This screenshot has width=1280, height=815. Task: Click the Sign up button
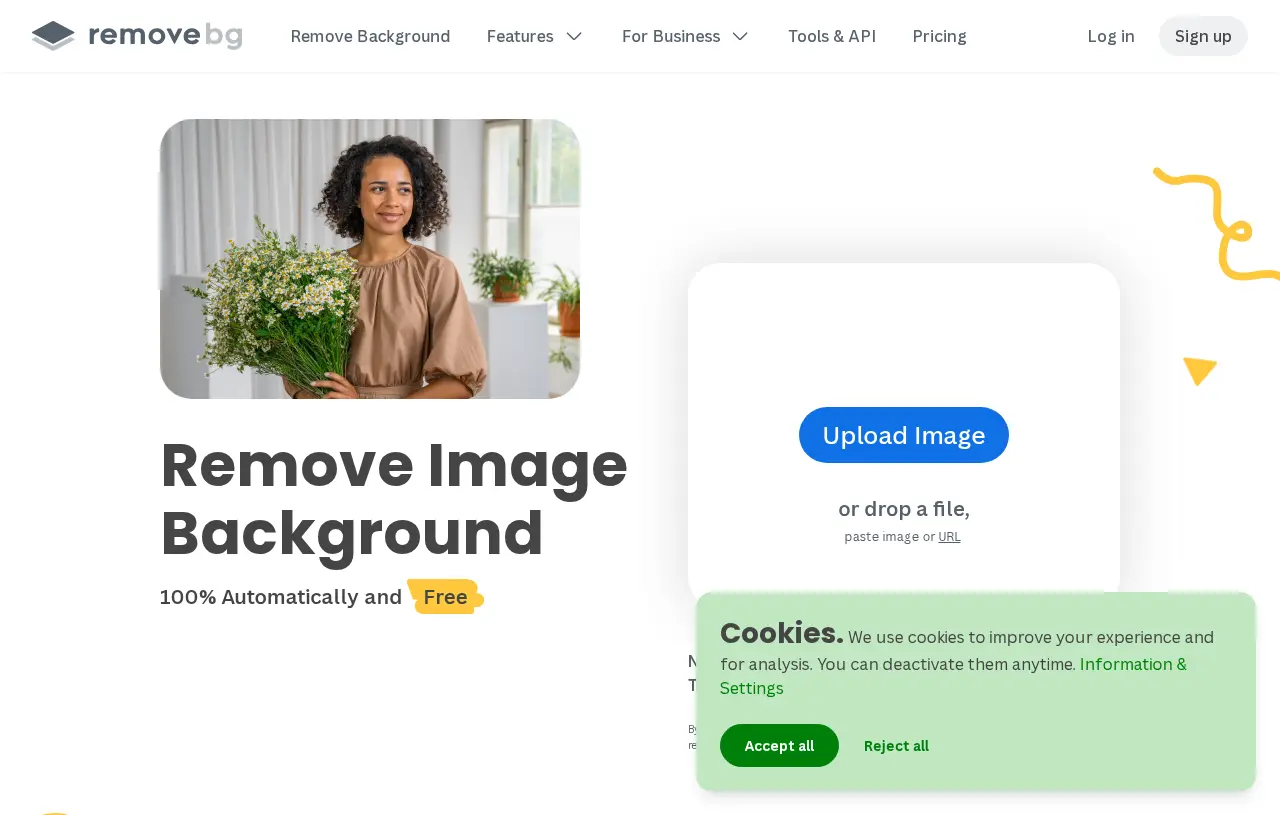[1203, 36]
